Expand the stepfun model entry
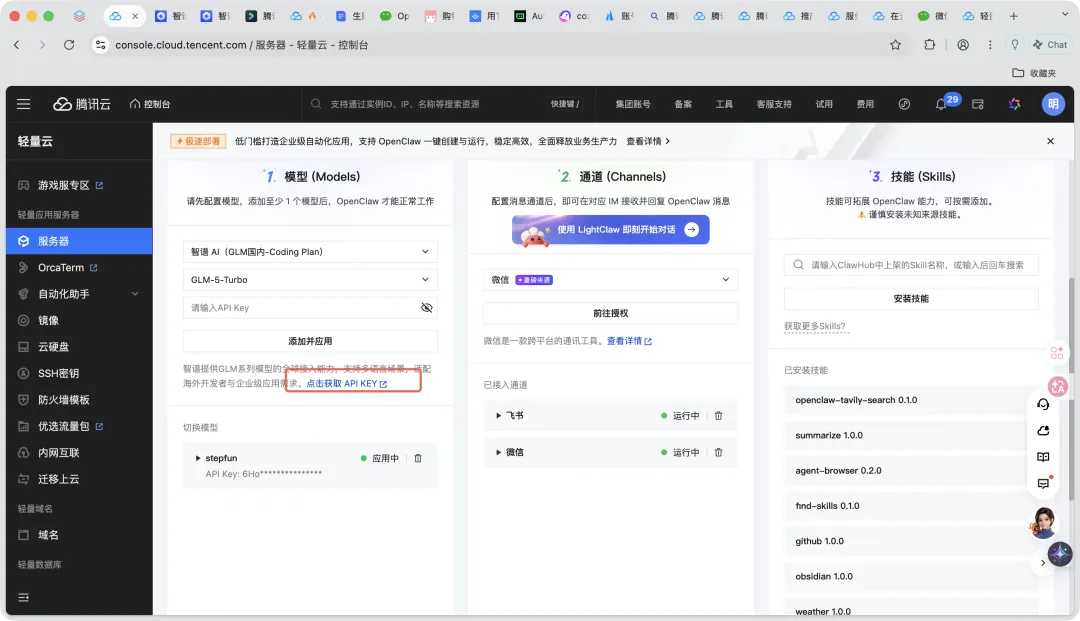Image resolution: width=1080 pixels, height=621 pixels. pyautogui.click(x=198, y=459)
